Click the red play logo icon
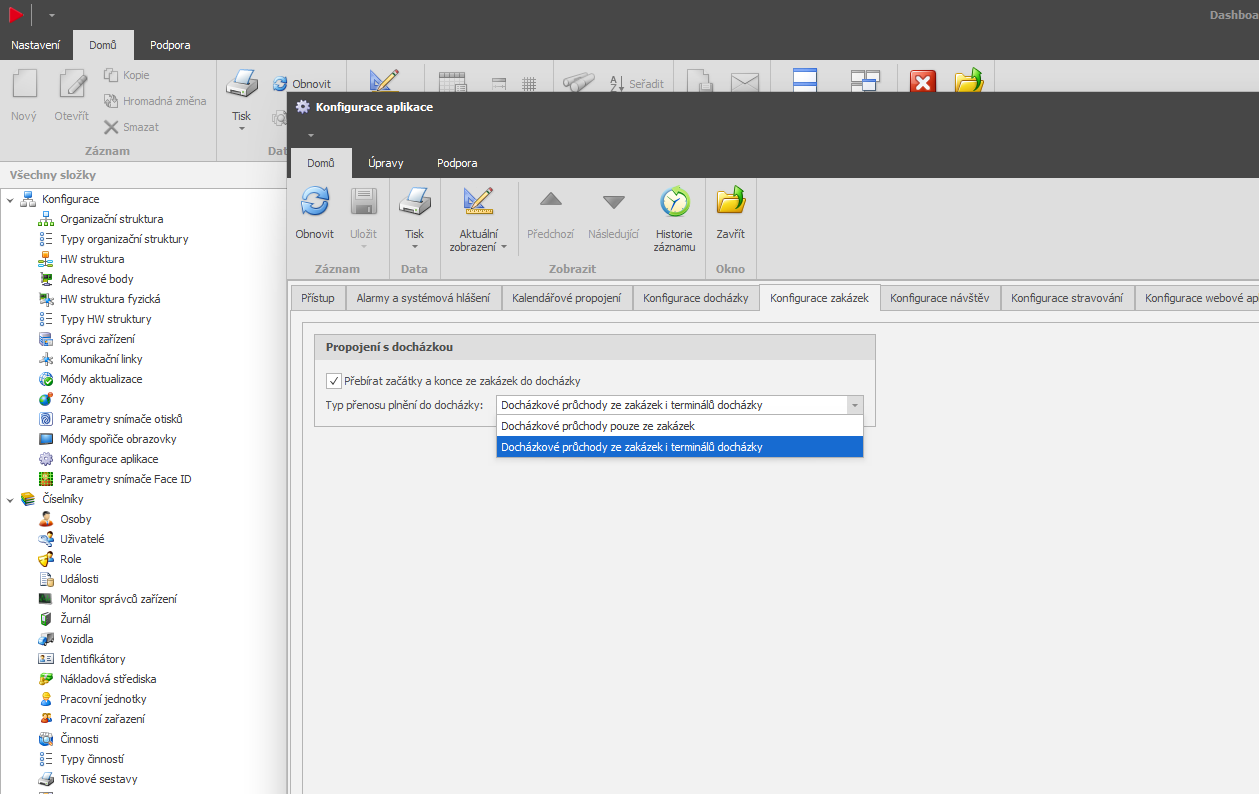 click(16, 15)
